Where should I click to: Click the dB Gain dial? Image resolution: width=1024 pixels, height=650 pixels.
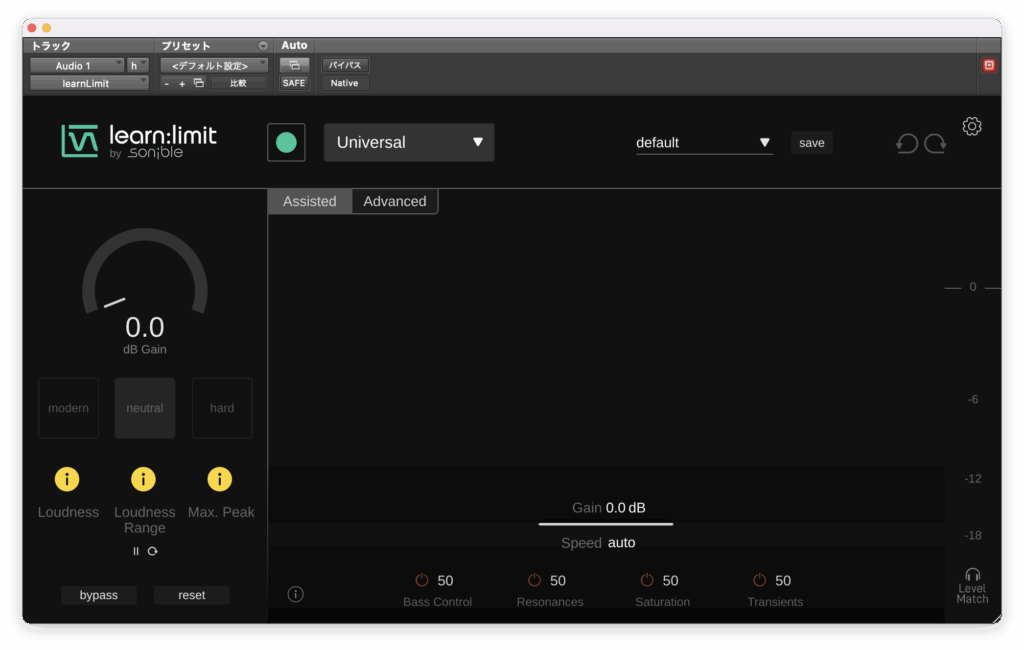(144, 273)
